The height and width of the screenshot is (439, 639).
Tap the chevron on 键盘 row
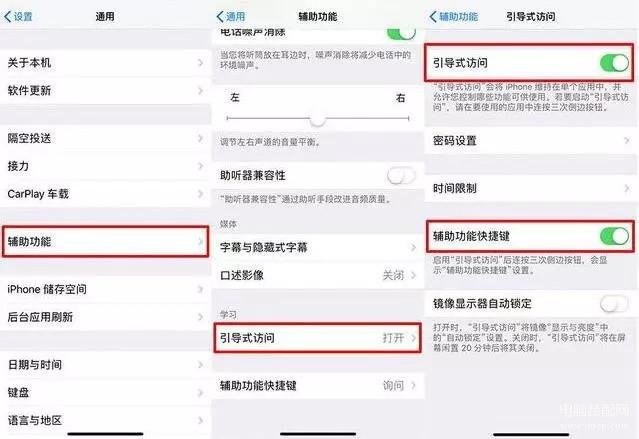[201, 393]
